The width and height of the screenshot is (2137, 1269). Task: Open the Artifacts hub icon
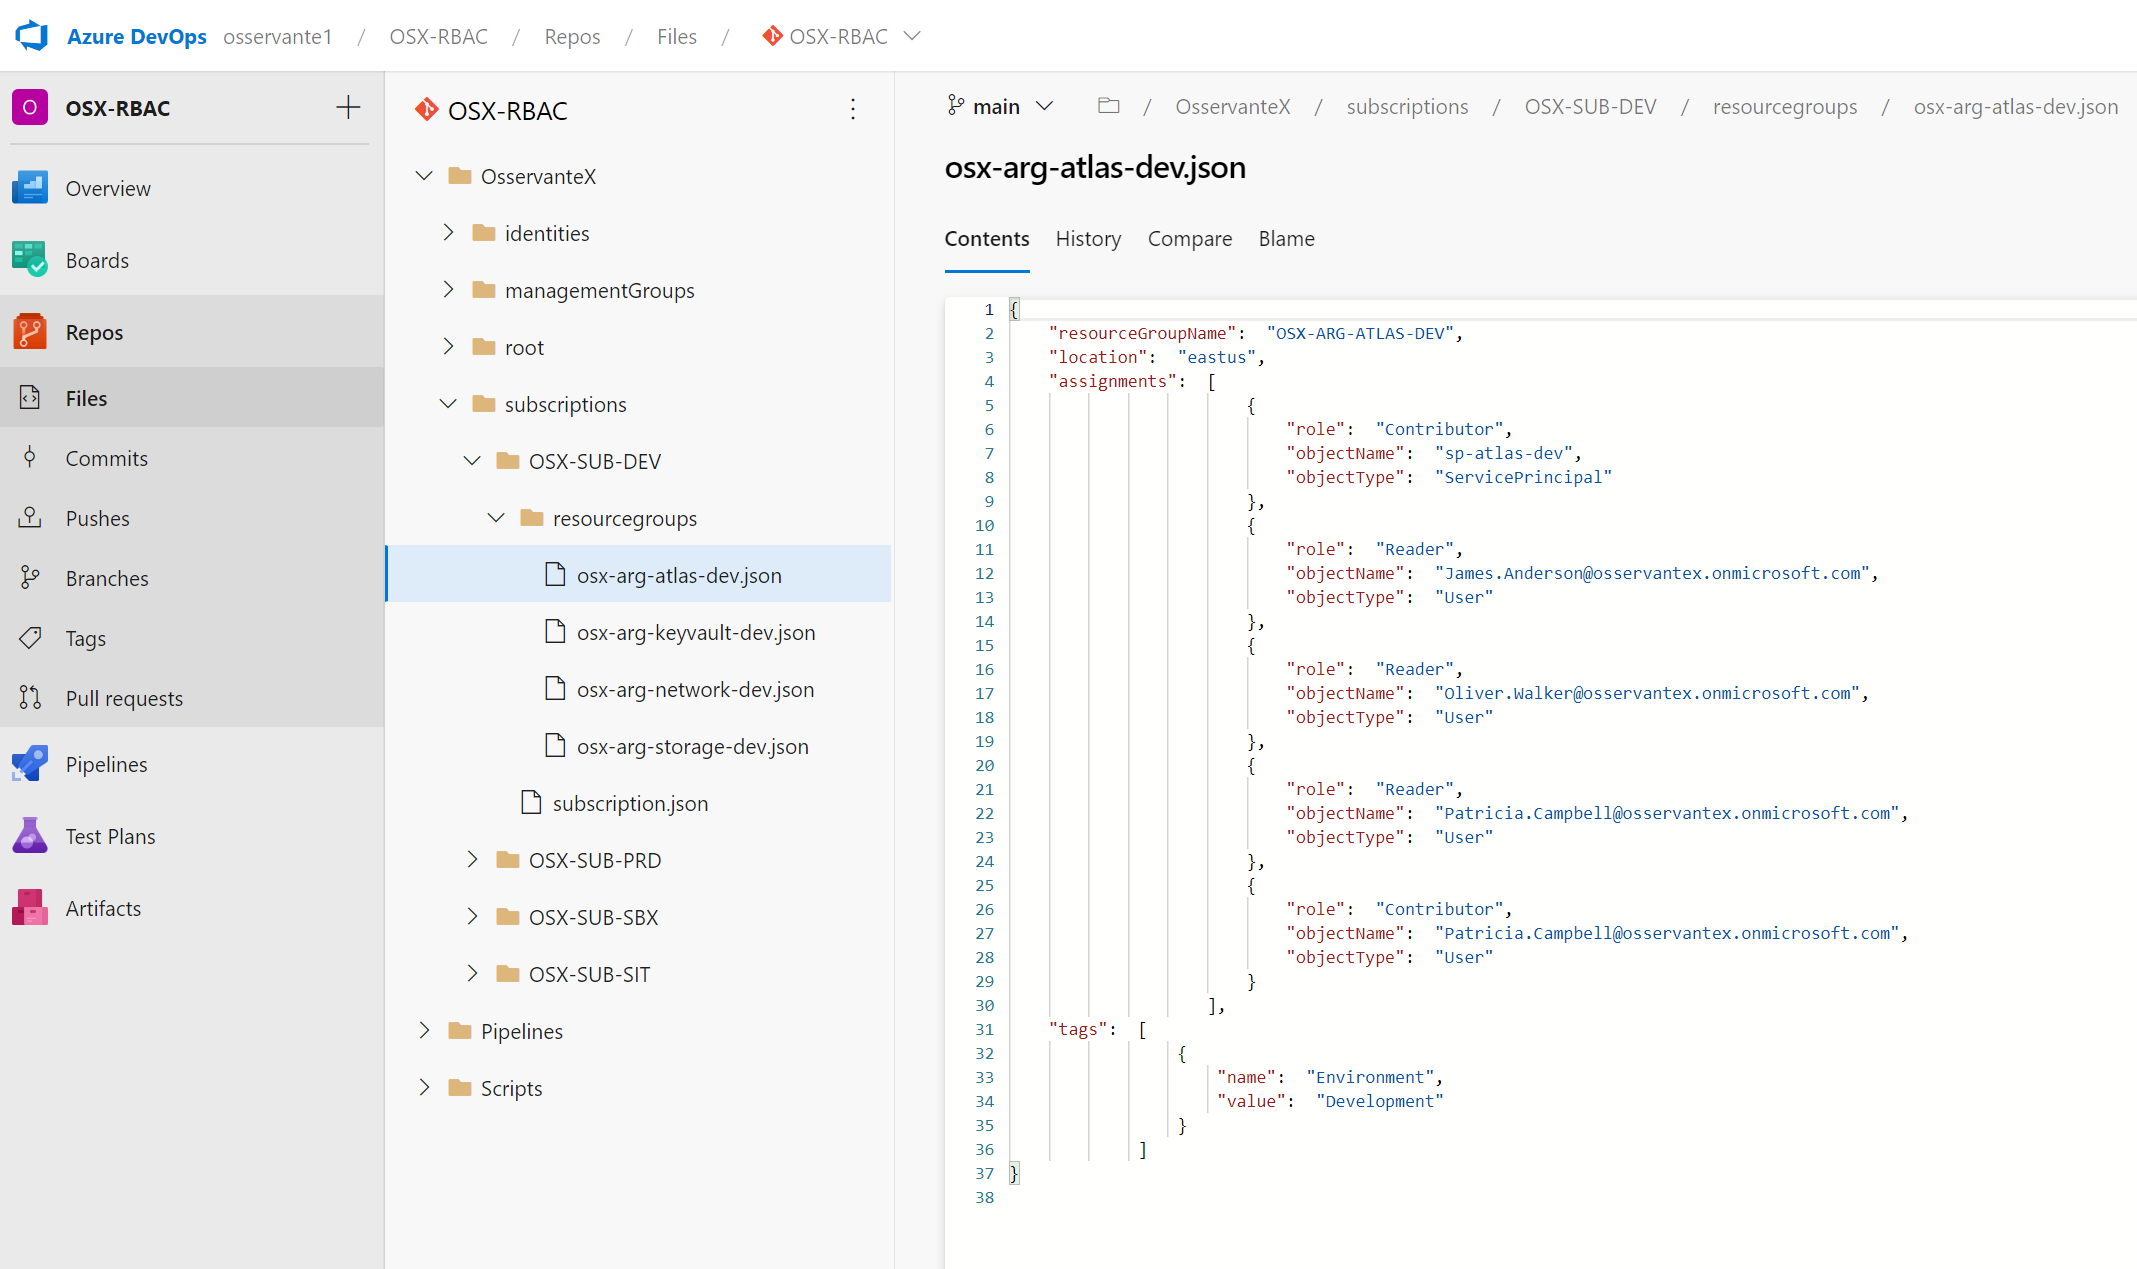[30, 908]
